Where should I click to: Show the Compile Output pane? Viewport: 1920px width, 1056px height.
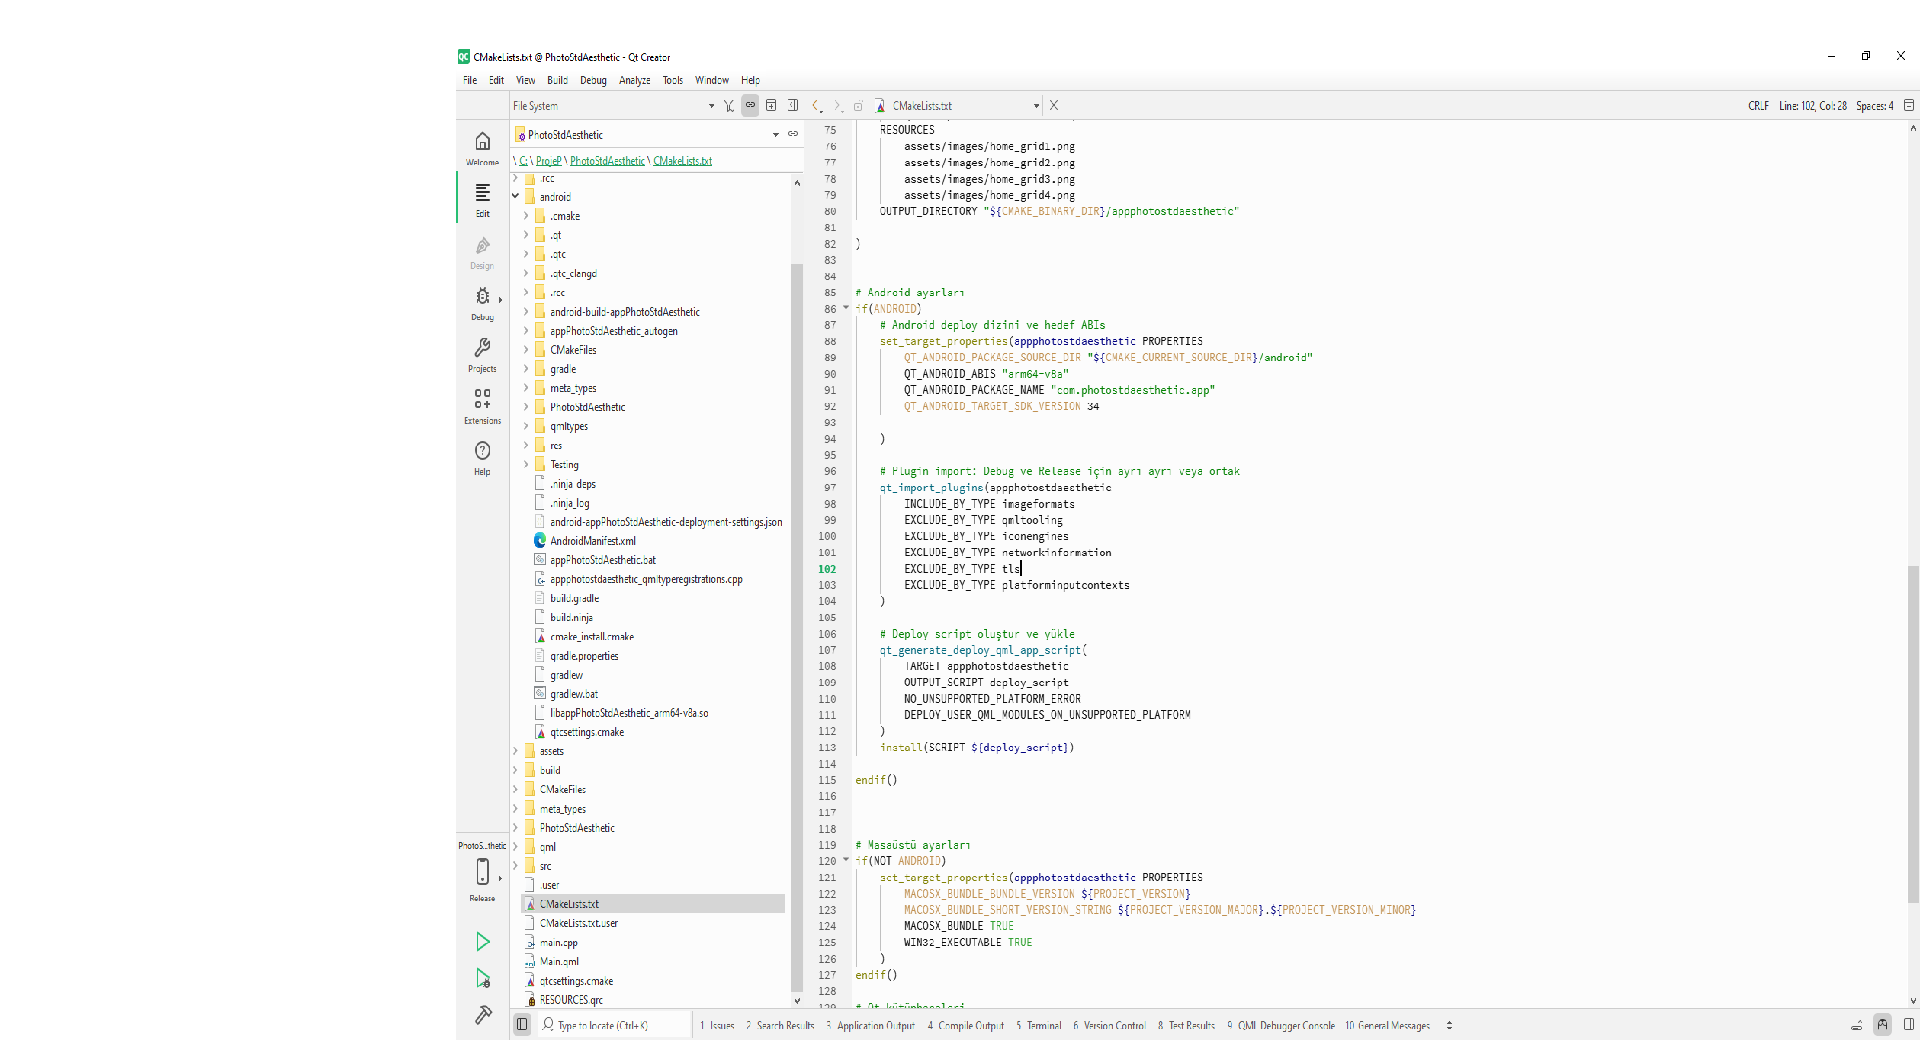tap(965, 1025)
